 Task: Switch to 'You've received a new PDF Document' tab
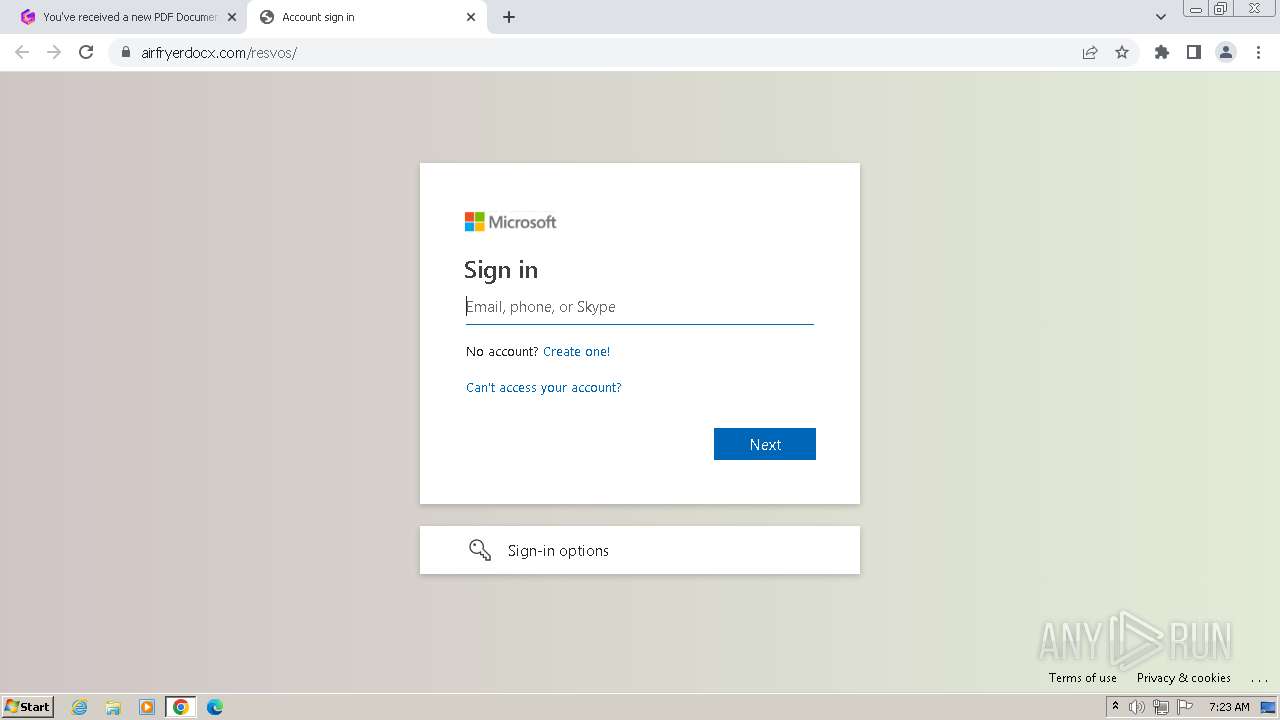(x=129, y=17)
